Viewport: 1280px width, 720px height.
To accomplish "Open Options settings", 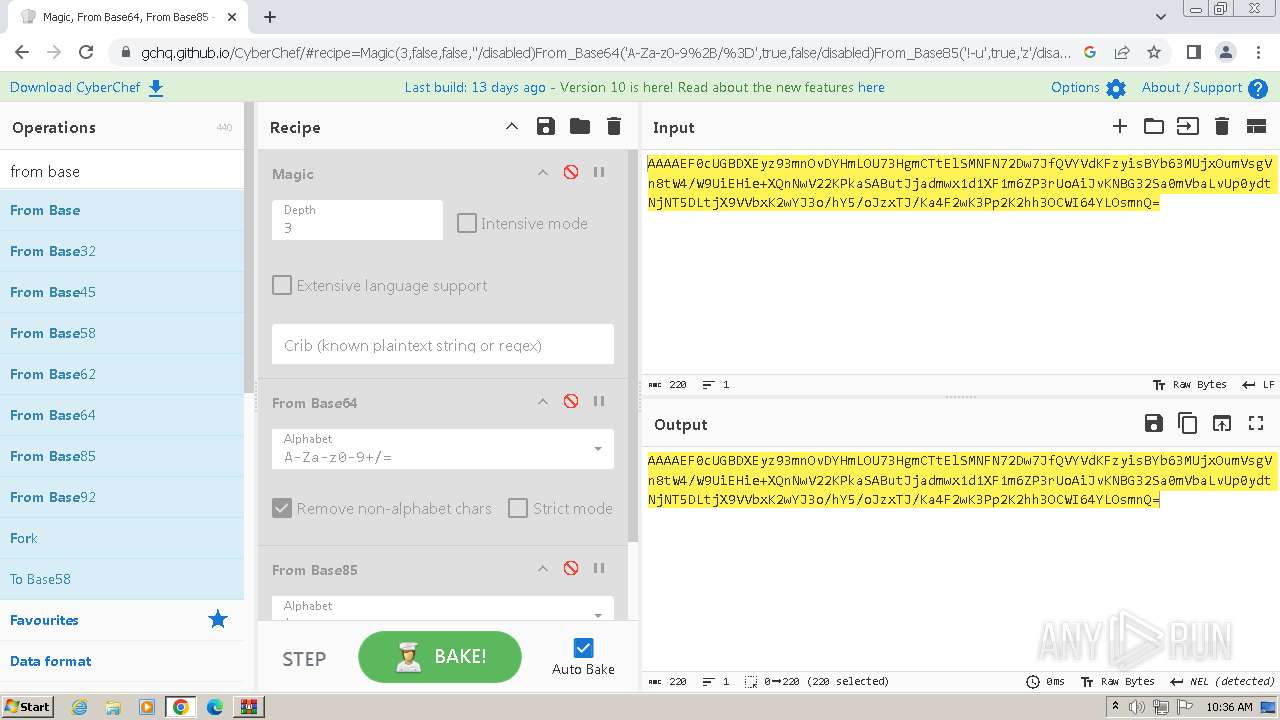I will tap(1088, 87).
